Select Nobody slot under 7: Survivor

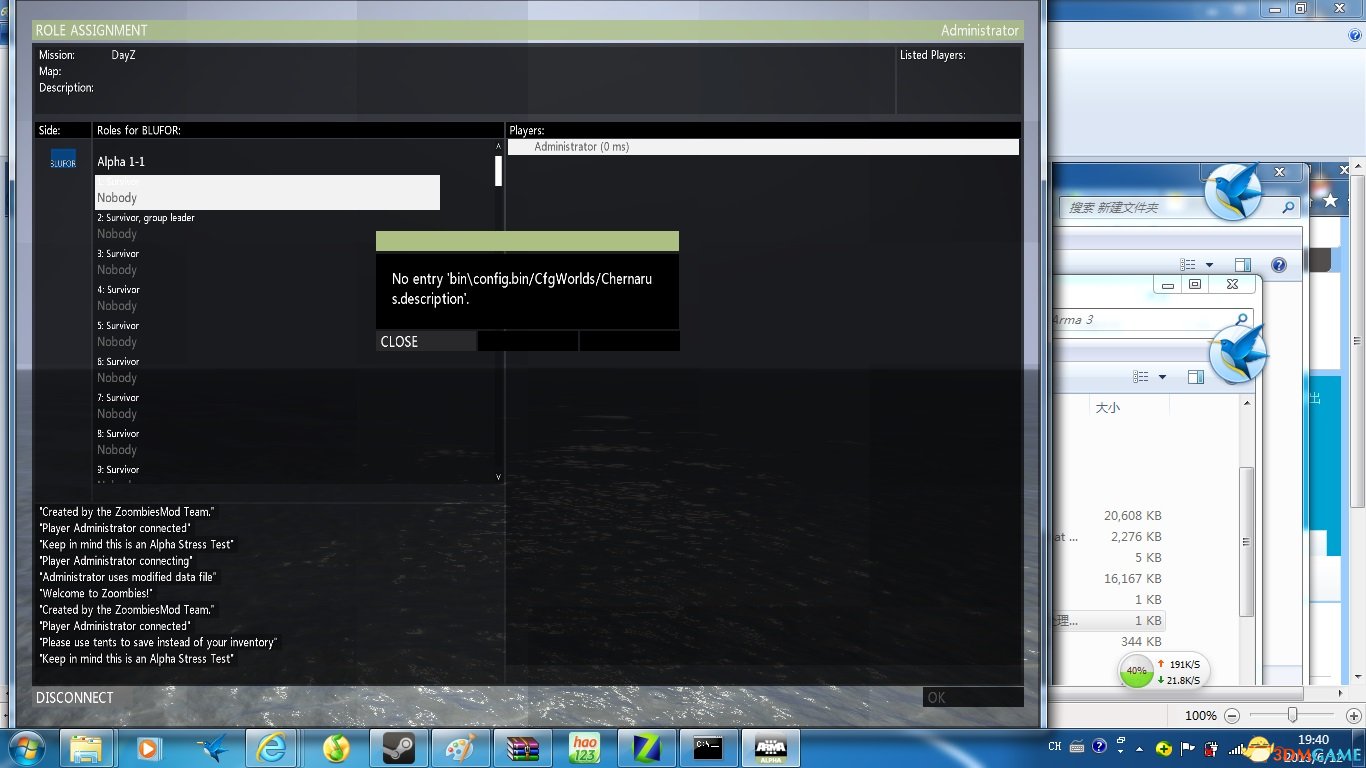(117, 414)
